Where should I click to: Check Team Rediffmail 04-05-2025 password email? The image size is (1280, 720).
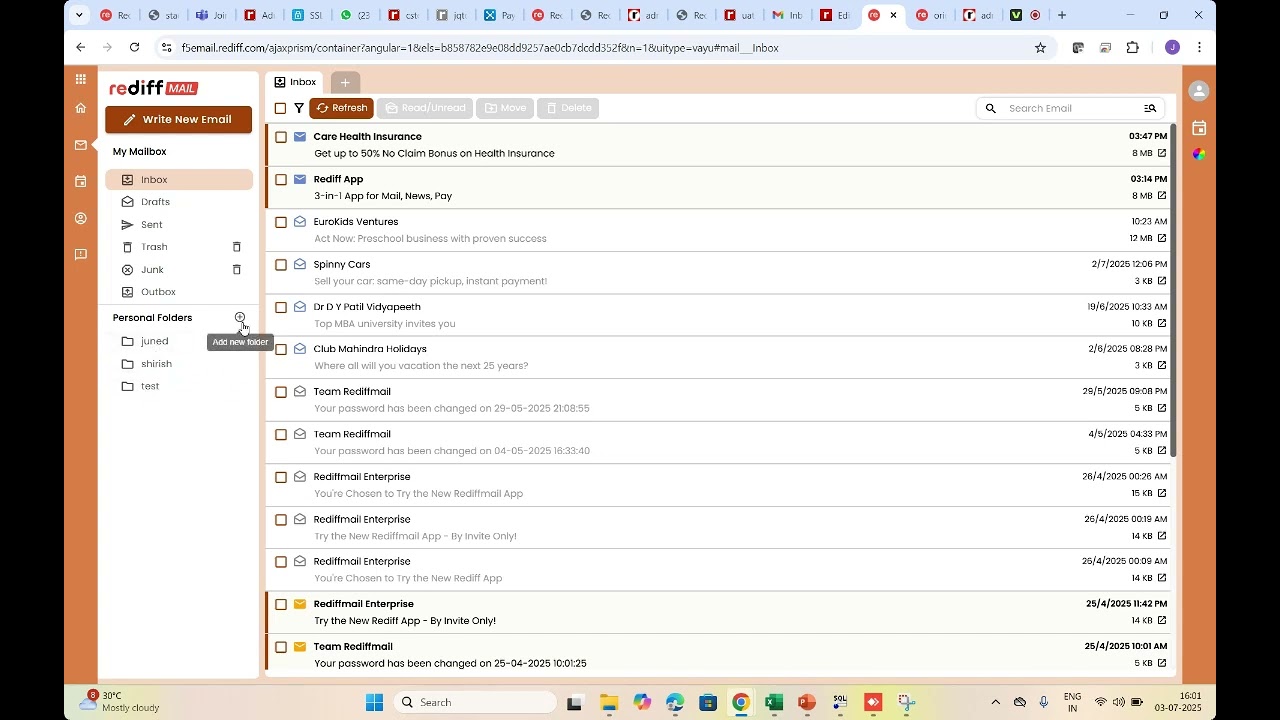[281, 434]
